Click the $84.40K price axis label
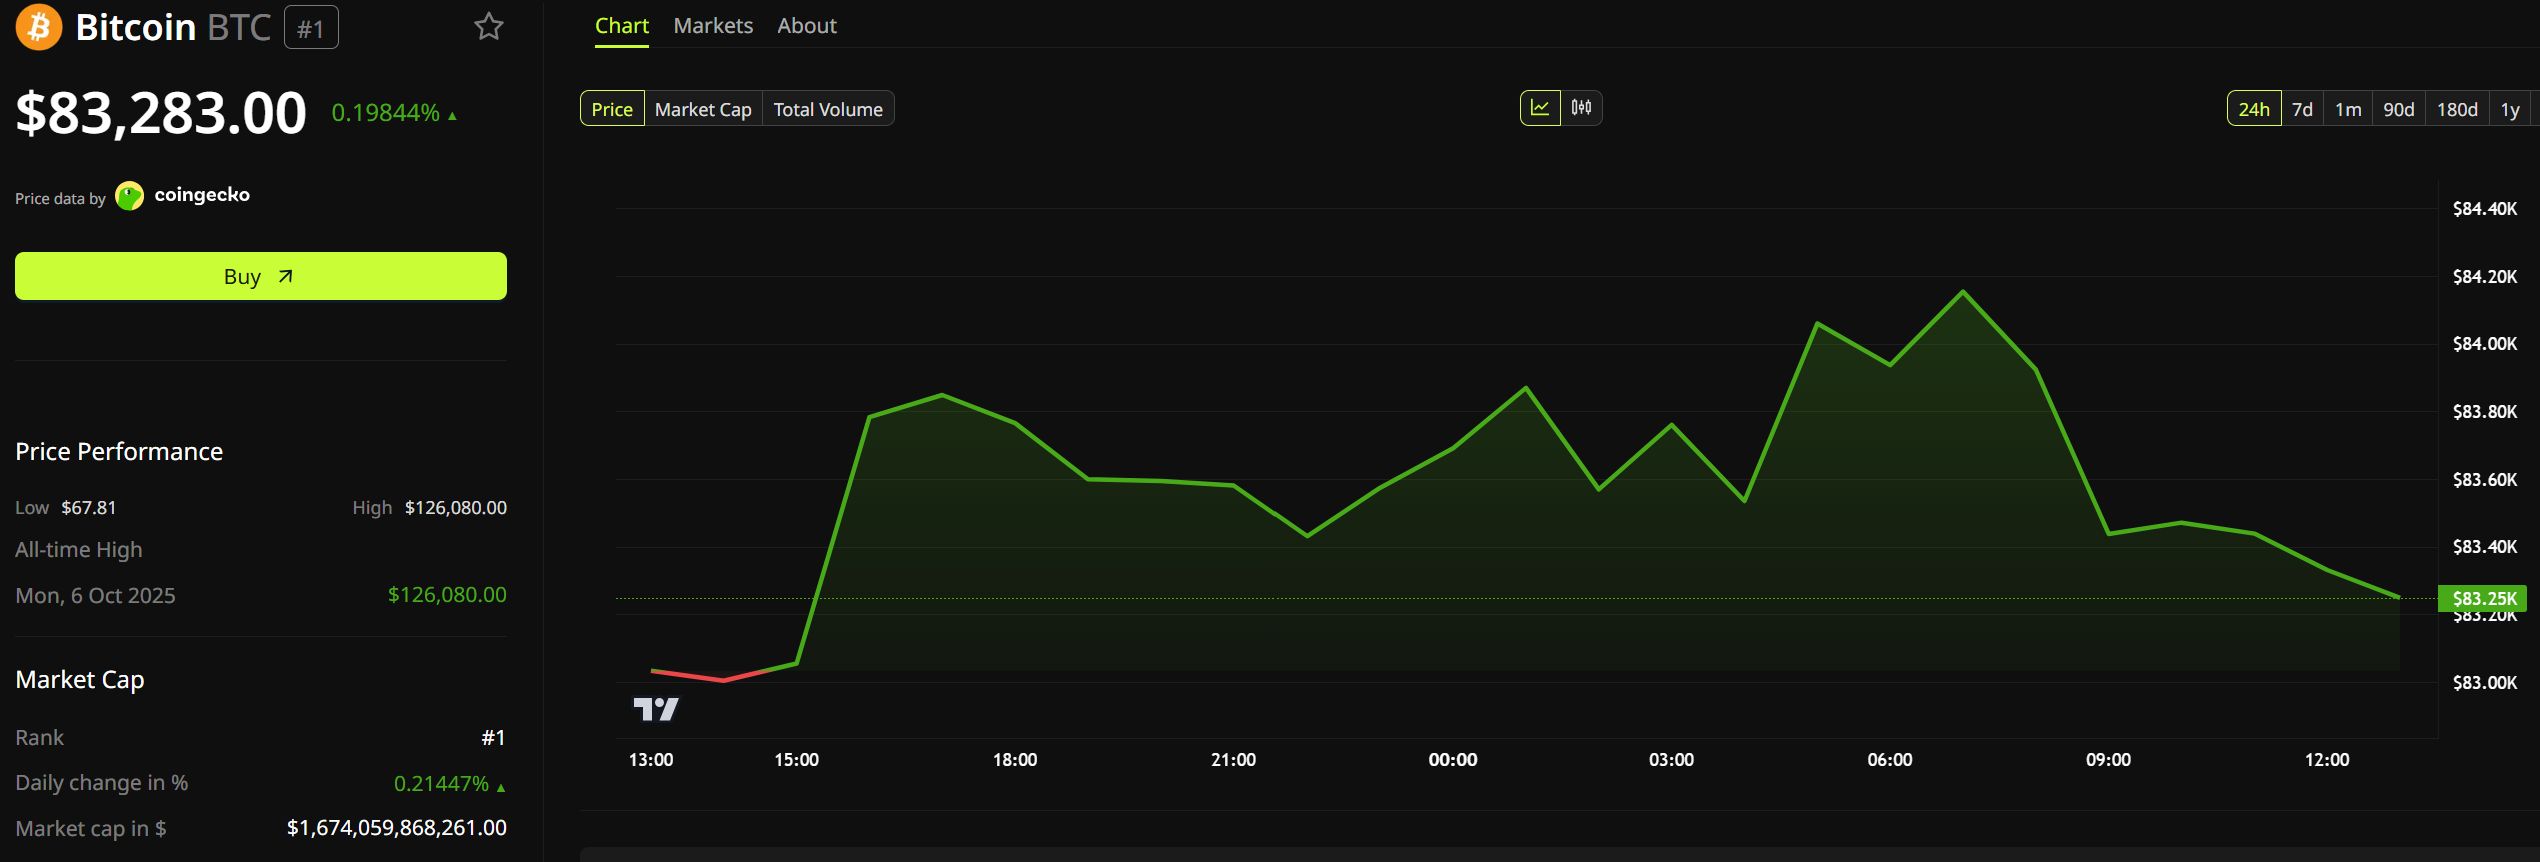Image resolution: width=2540 pixels, height=862 pixels. pos(2485,209)
